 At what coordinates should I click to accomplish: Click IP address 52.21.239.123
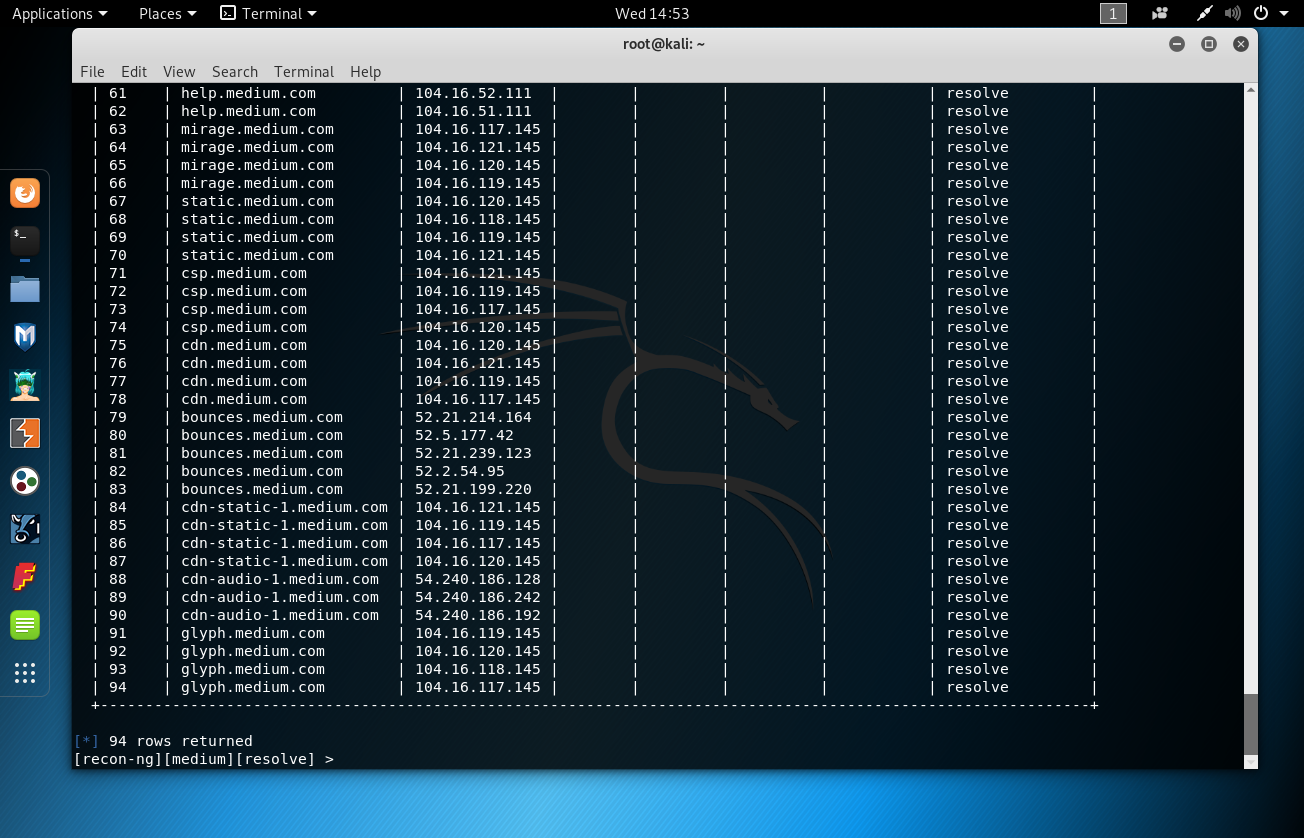473,453
